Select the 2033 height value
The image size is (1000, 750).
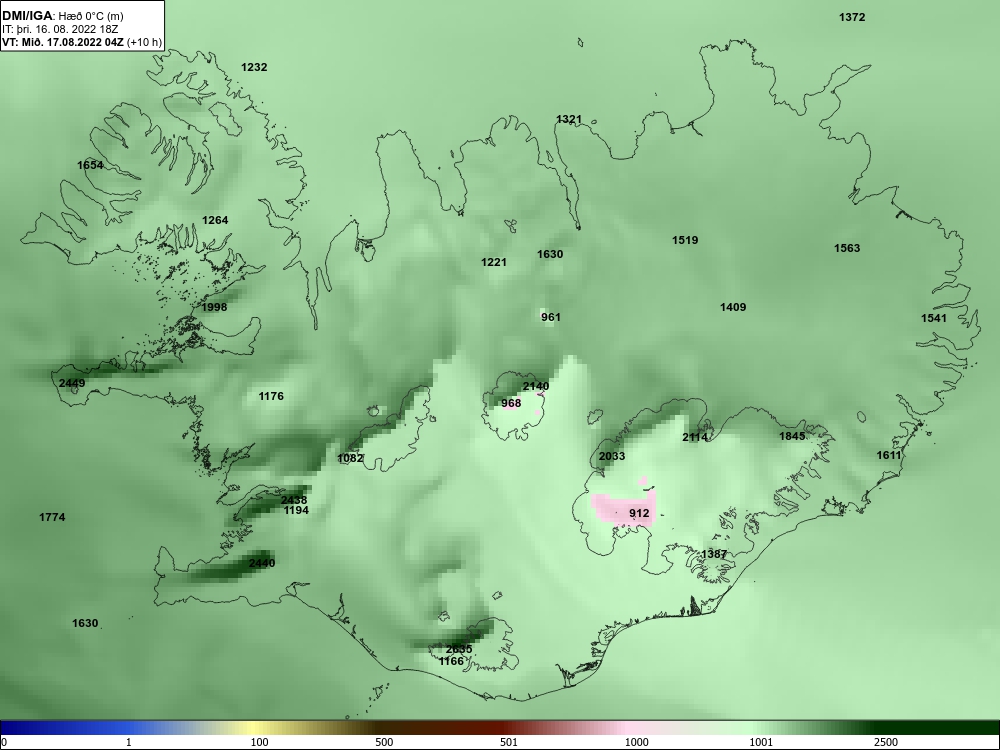[x=612, y=457]
